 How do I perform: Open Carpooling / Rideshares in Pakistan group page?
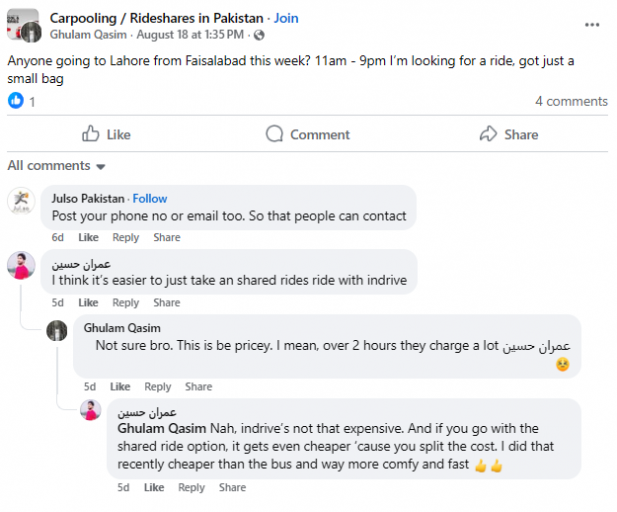point(156,18)
